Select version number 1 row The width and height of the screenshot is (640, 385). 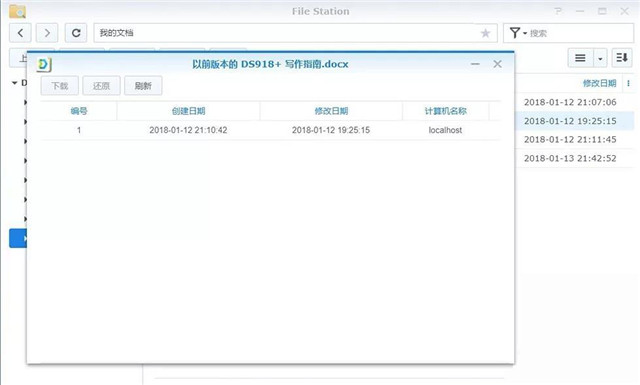coord(271,130)
